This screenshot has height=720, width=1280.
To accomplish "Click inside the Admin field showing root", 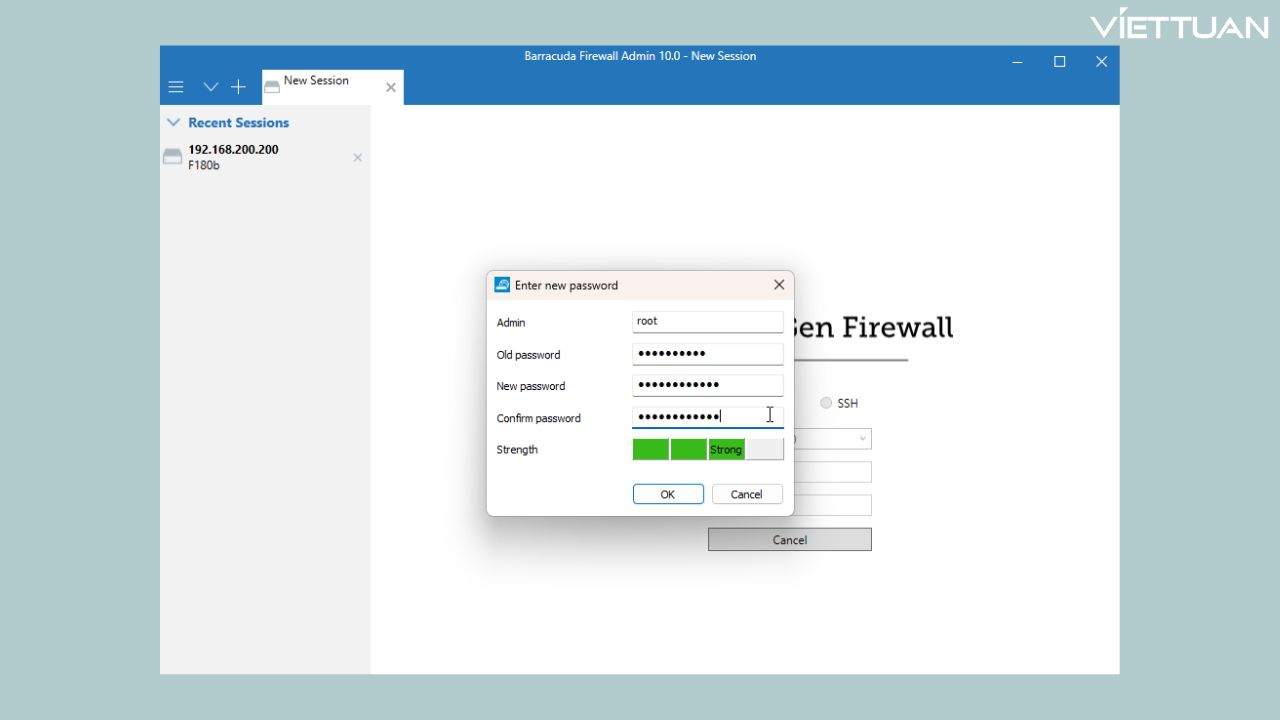I will (x=707, y=321).
